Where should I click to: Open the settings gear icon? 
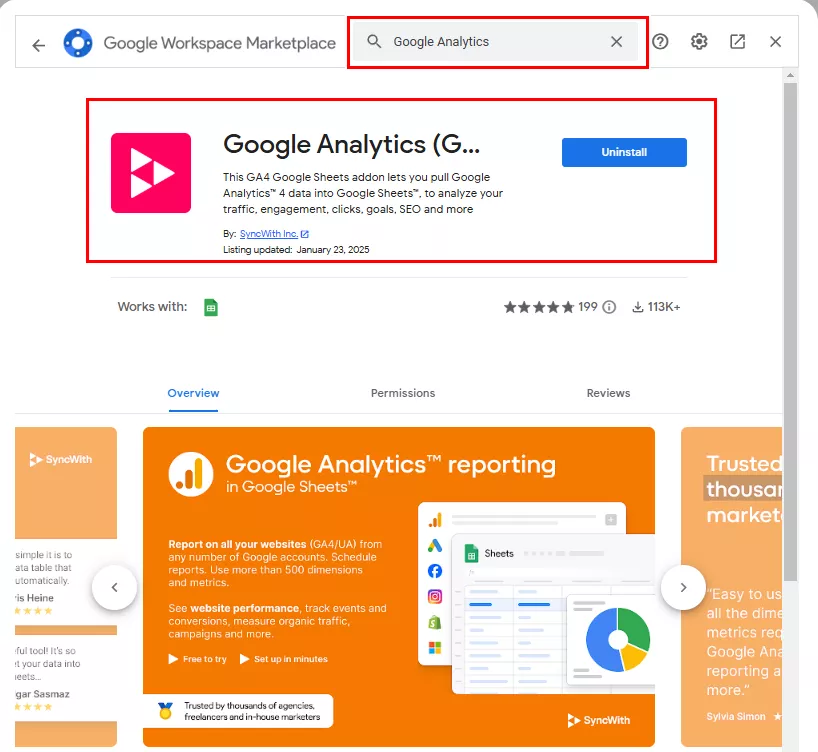tap(699, 42)
